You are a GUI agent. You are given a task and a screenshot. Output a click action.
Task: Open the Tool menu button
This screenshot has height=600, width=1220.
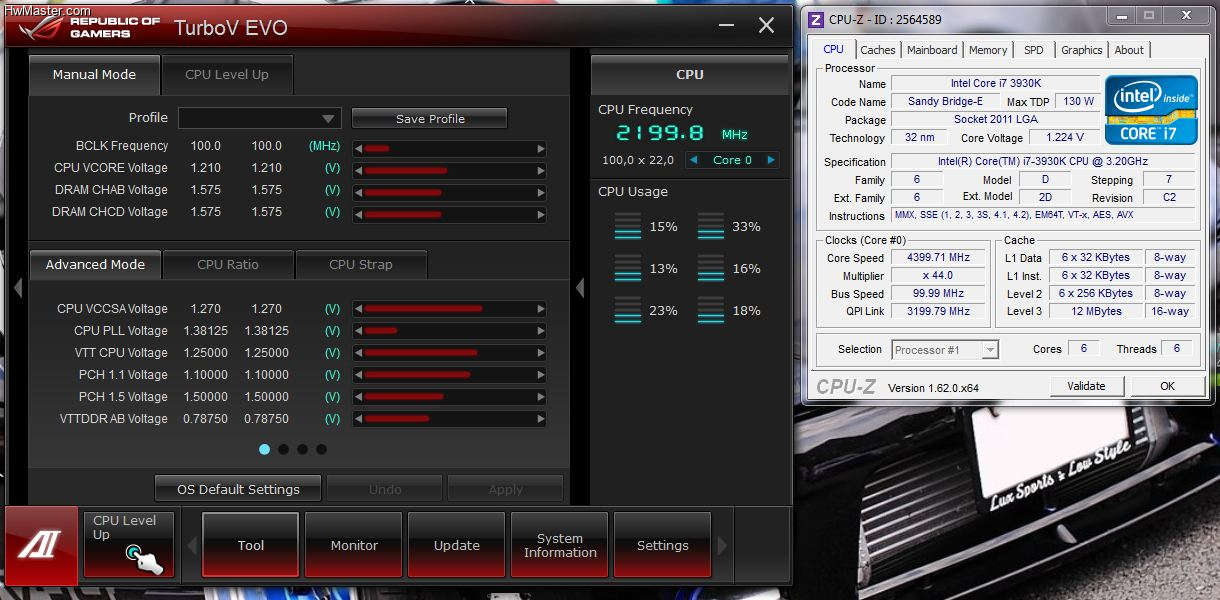[x=251, y=545]
